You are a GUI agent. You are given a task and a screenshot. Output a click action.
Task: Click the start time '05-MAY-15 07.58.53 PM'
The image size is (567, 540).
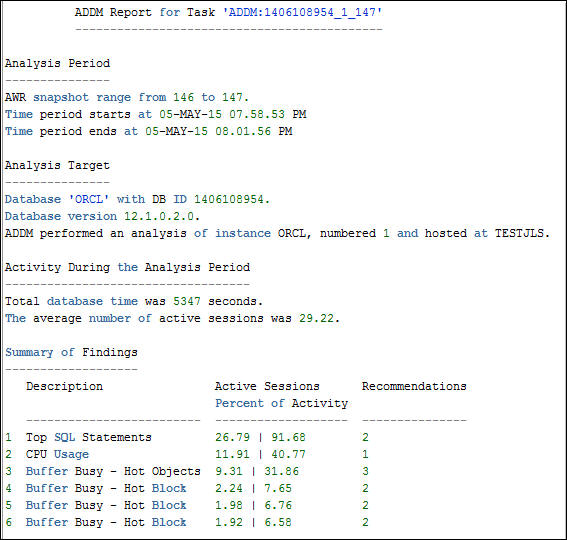point(233,114)
